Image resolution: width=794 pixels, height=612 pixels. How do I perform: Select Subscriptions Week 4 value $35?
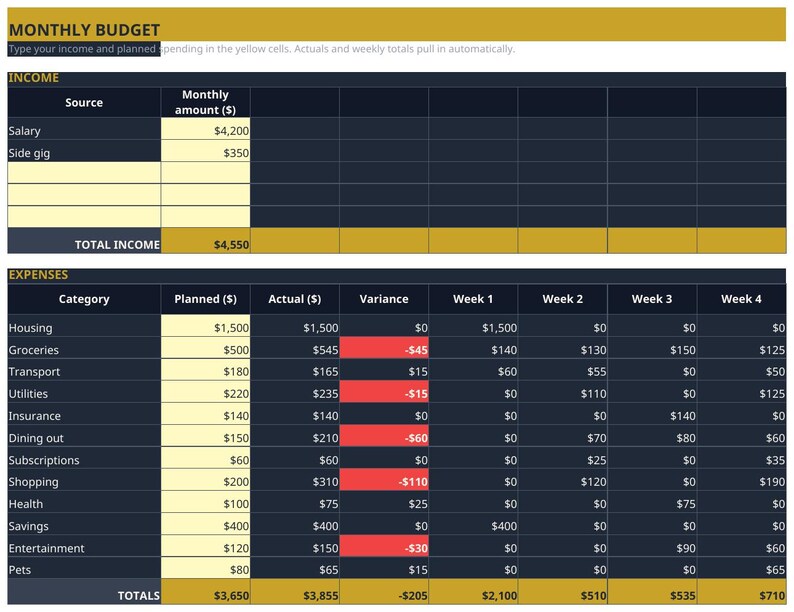741,458
